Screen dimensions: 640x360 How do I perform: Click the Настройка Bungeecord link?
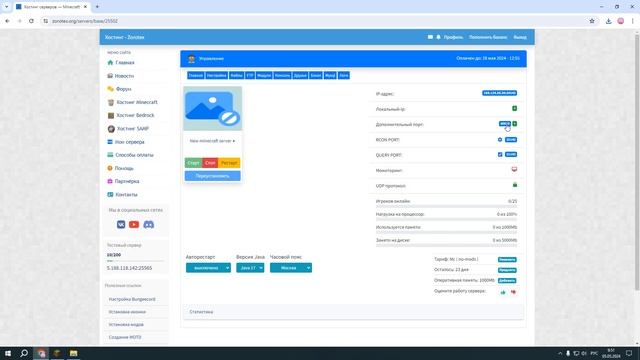click(132, 299)
